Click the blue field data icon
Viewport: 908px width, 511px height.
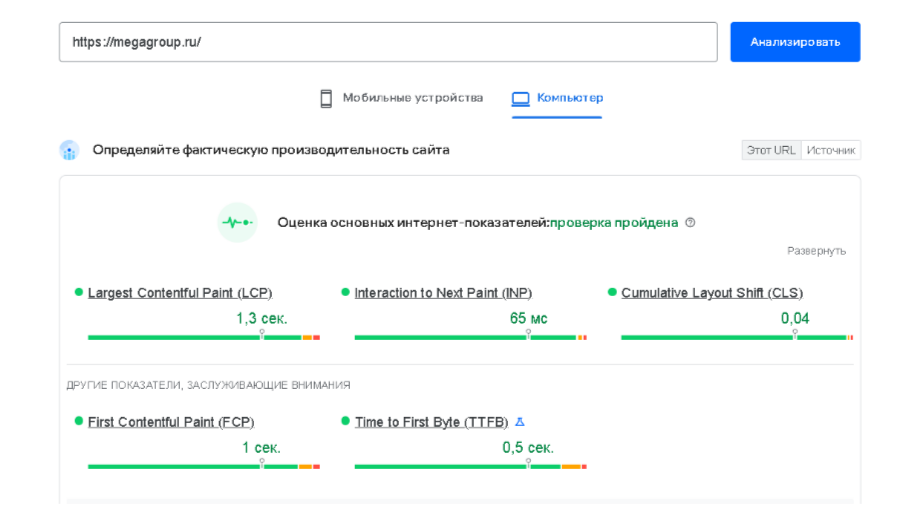(x=69, y=151)
